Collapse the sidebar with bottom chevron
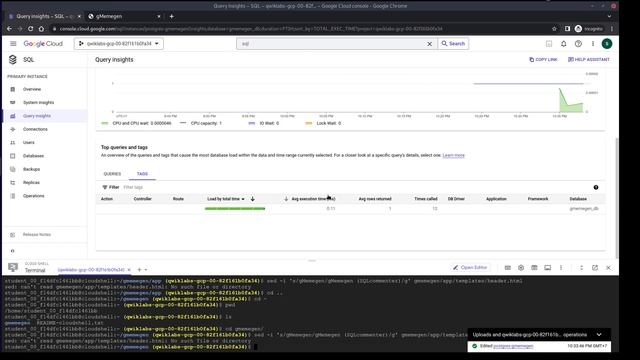The width and height of the screenshot is (640, 360). [x=13, y=251]
